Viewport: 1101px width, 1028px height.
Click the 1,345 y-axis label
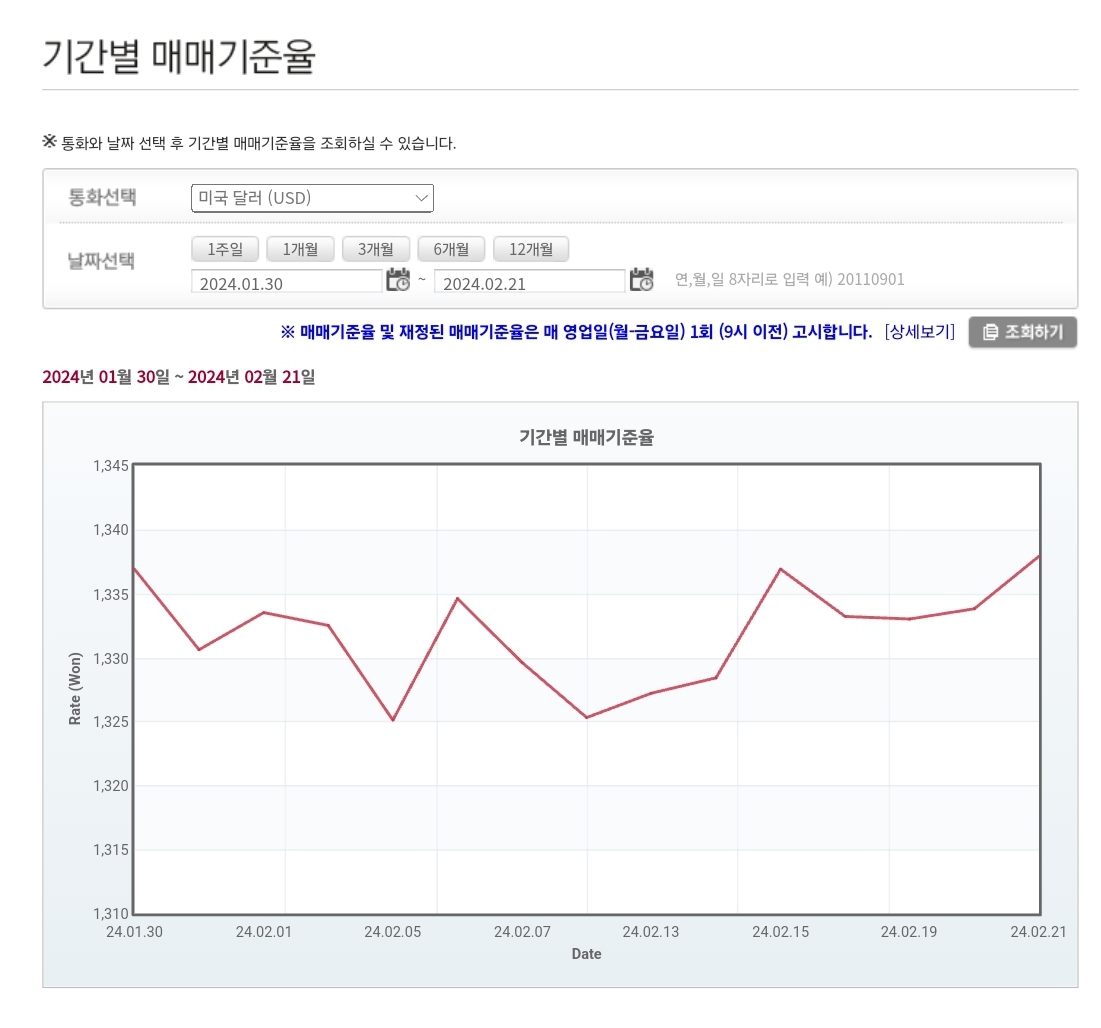(111, 466)
